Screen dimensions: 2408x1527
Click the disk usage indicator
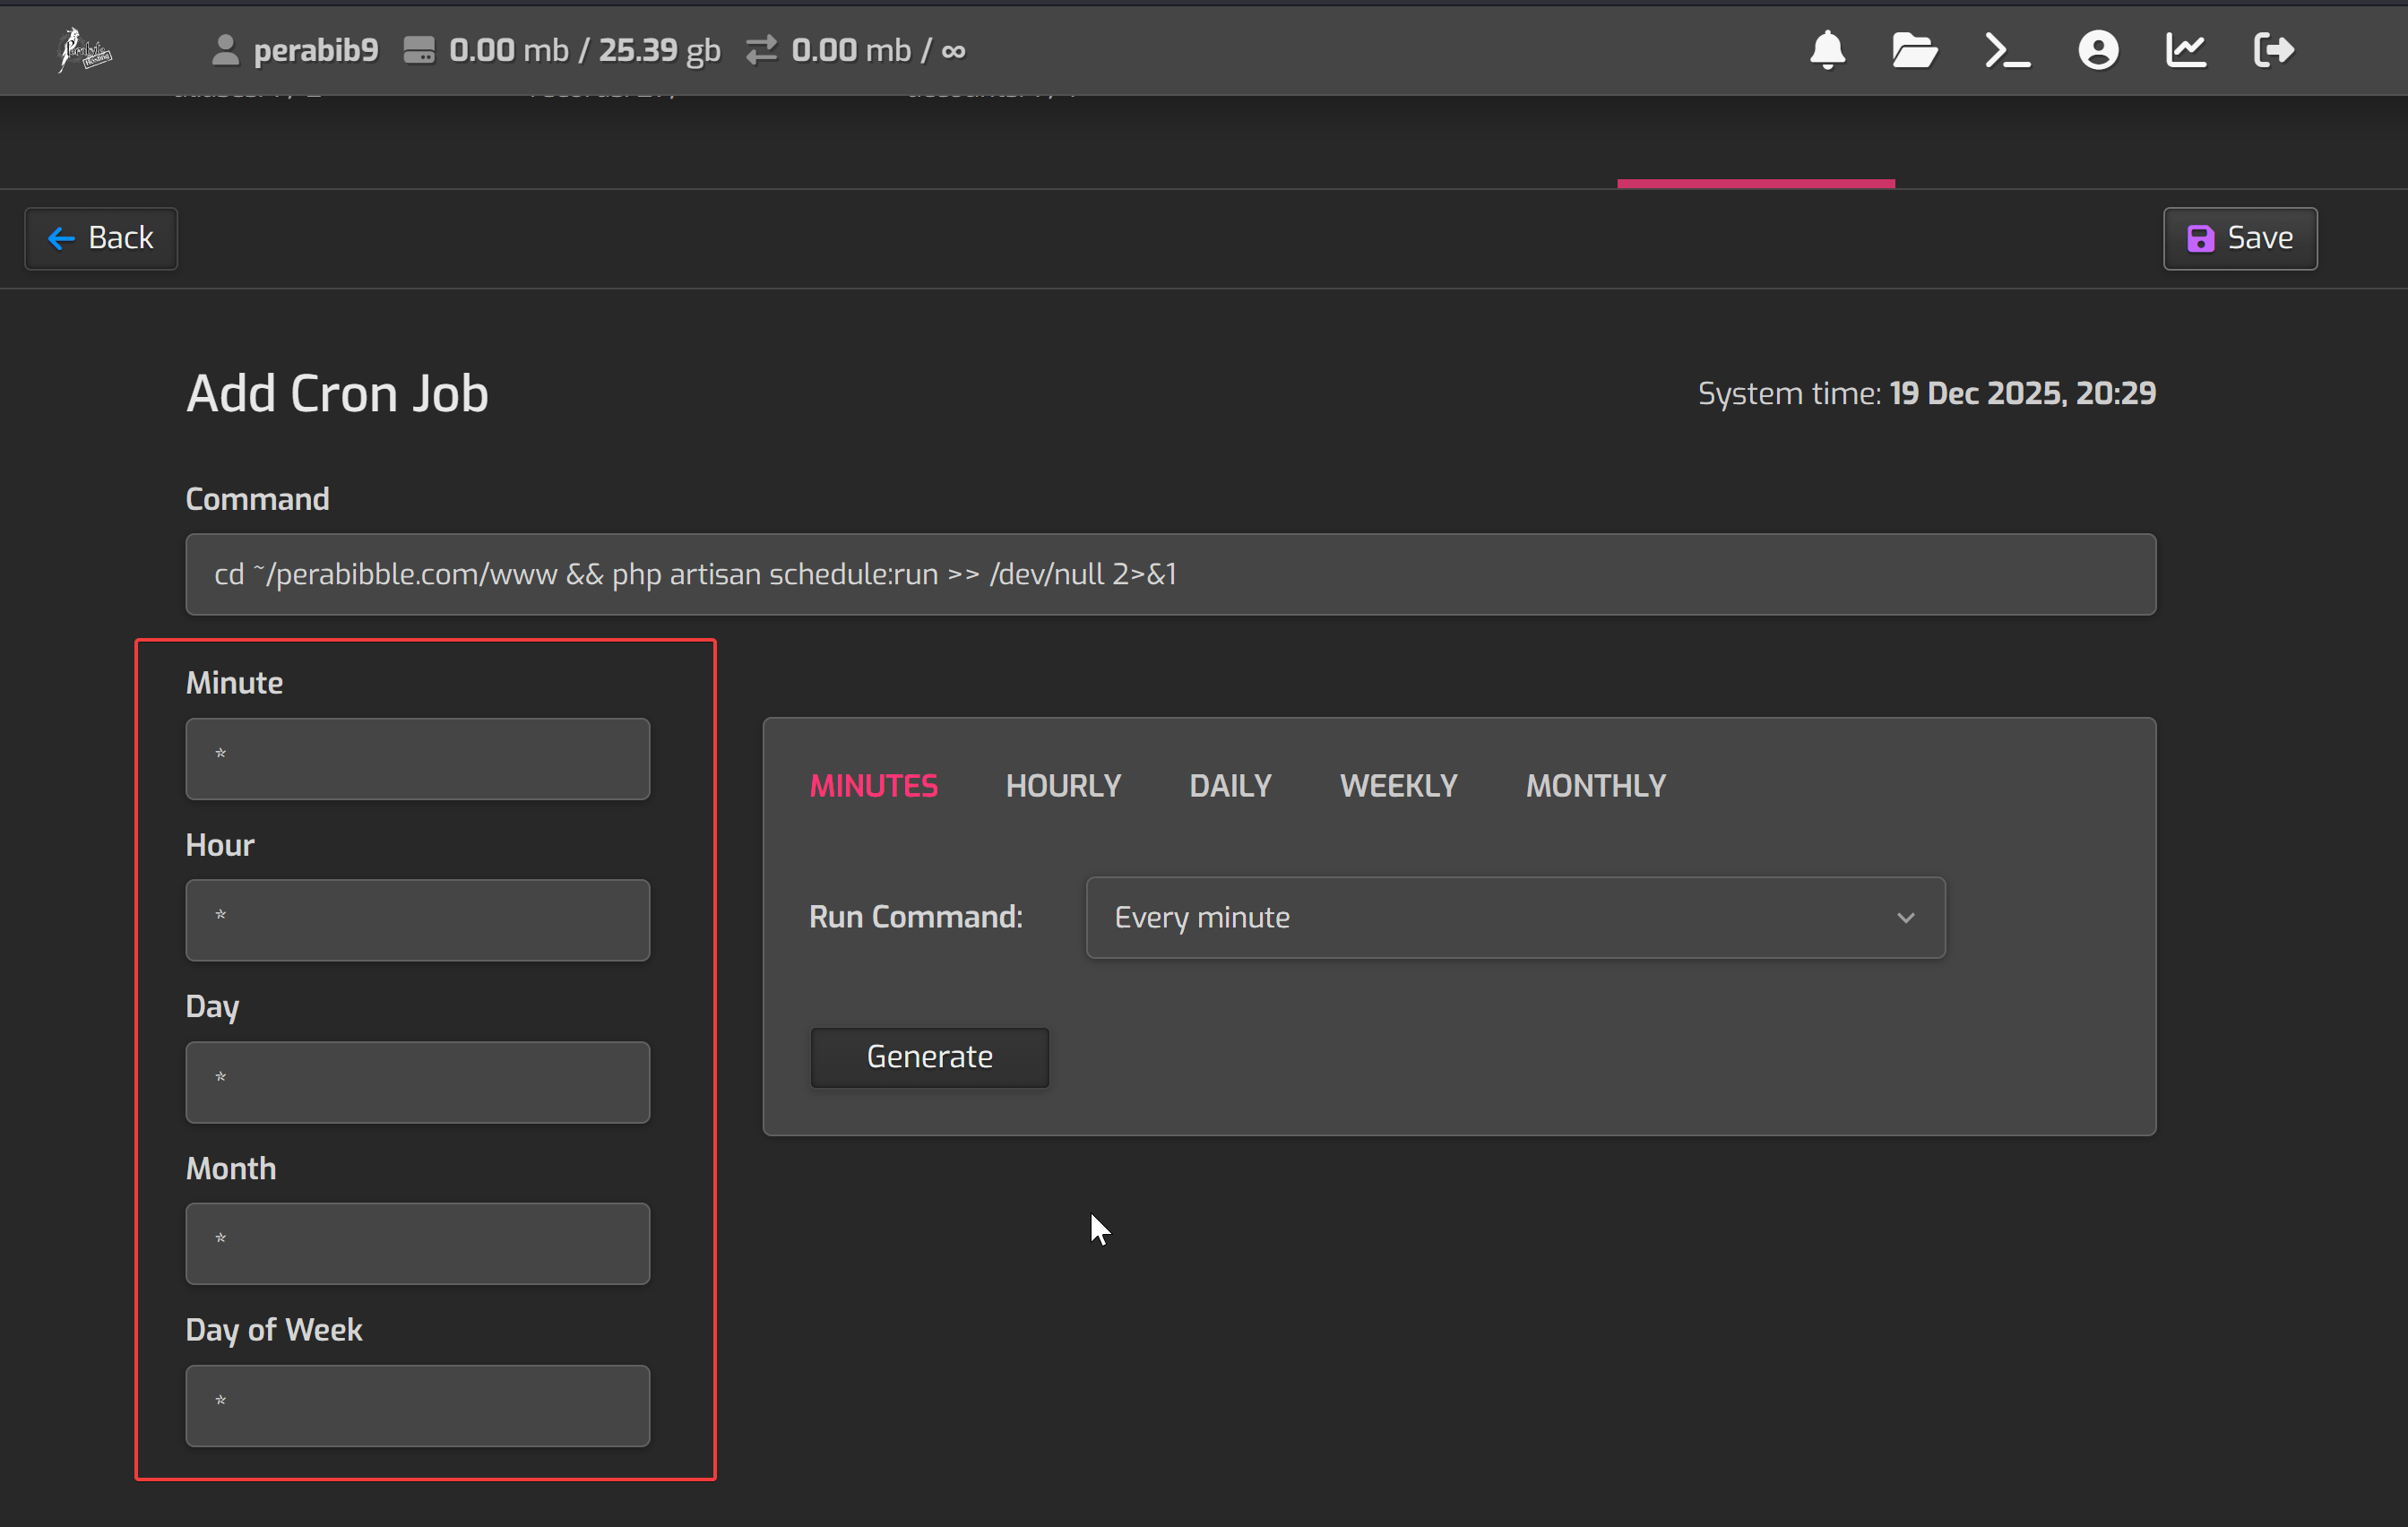click(562, 50)
